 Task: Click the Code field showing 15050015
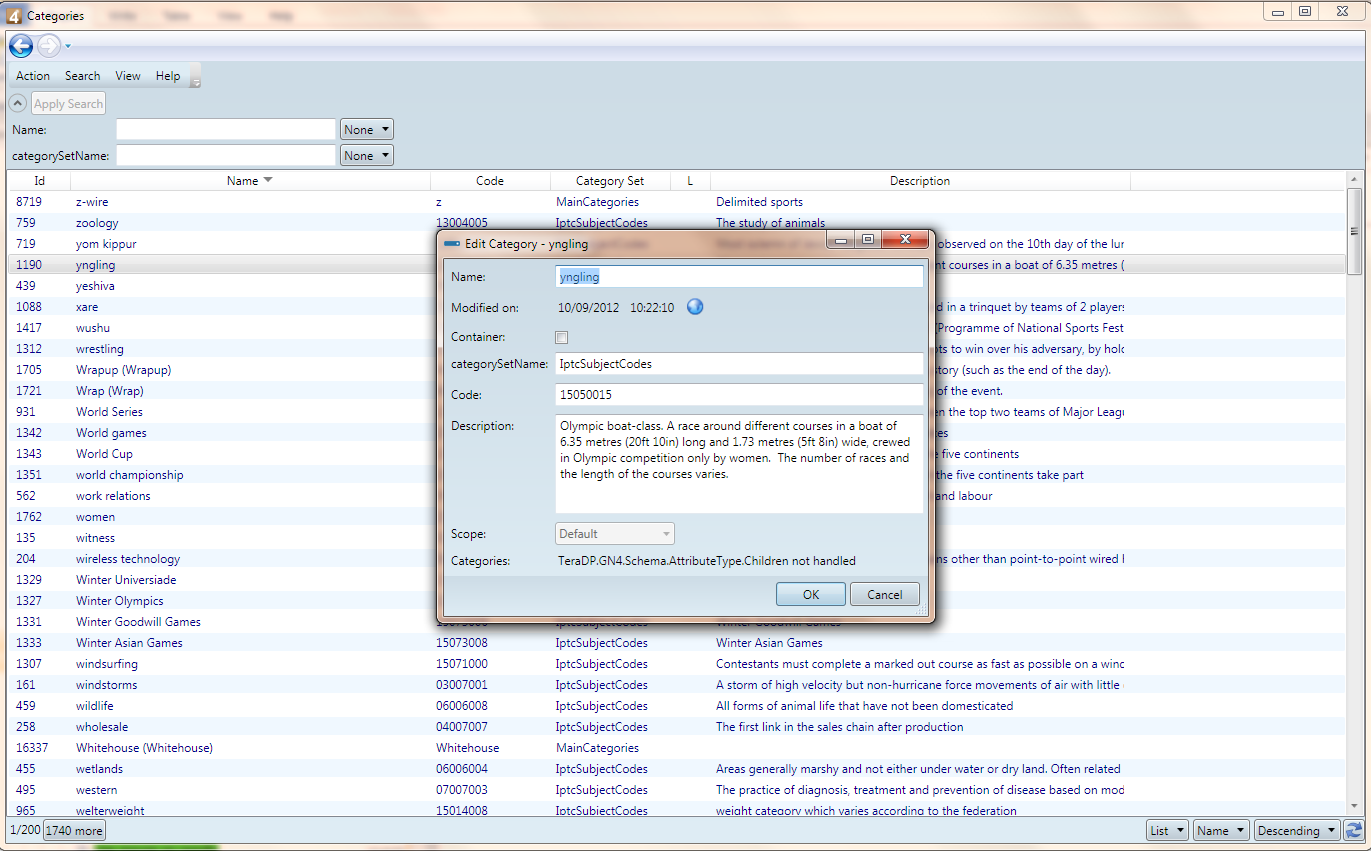tap(739, 395)
